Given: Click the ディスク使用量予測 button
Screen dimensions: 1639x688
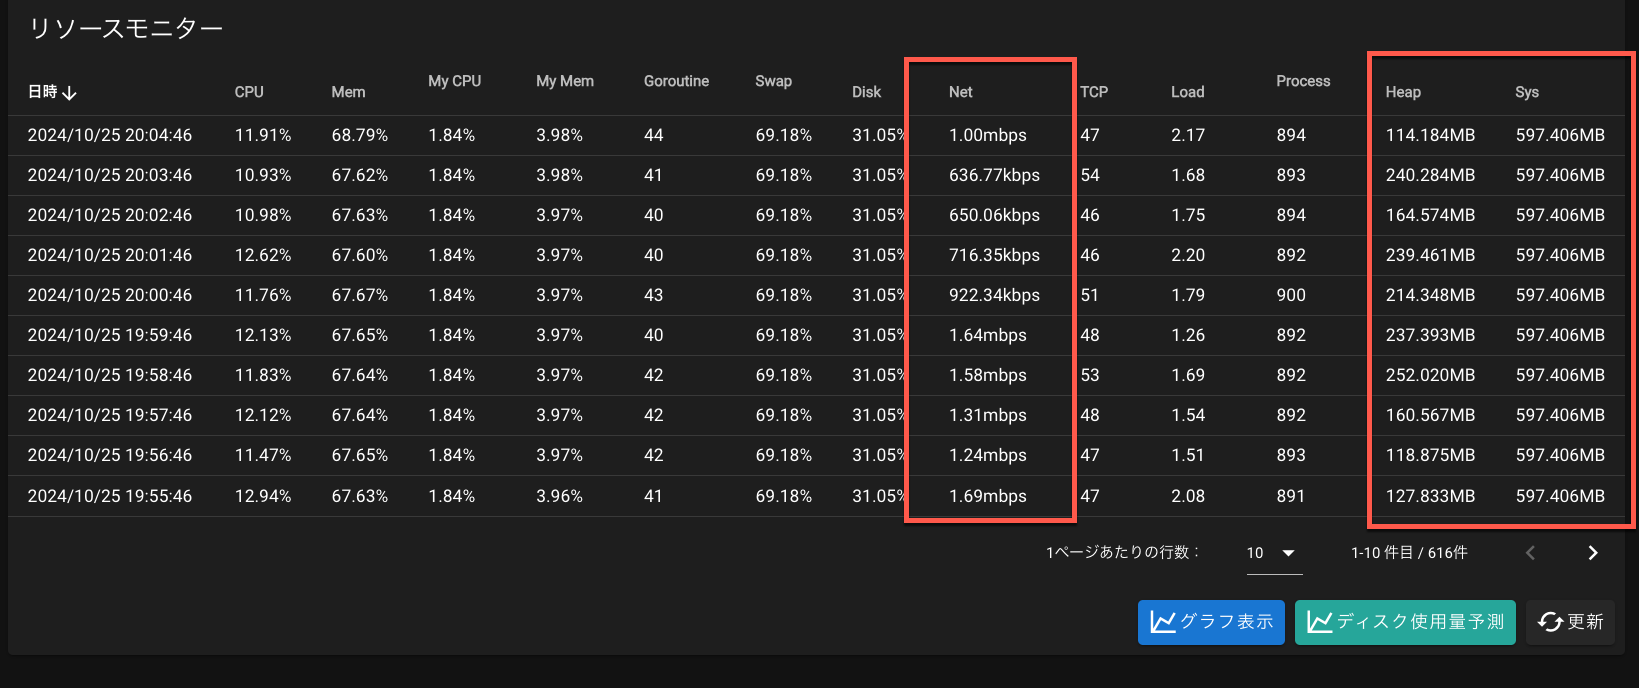Looking at the screenshot, I should pos(1405,622).
